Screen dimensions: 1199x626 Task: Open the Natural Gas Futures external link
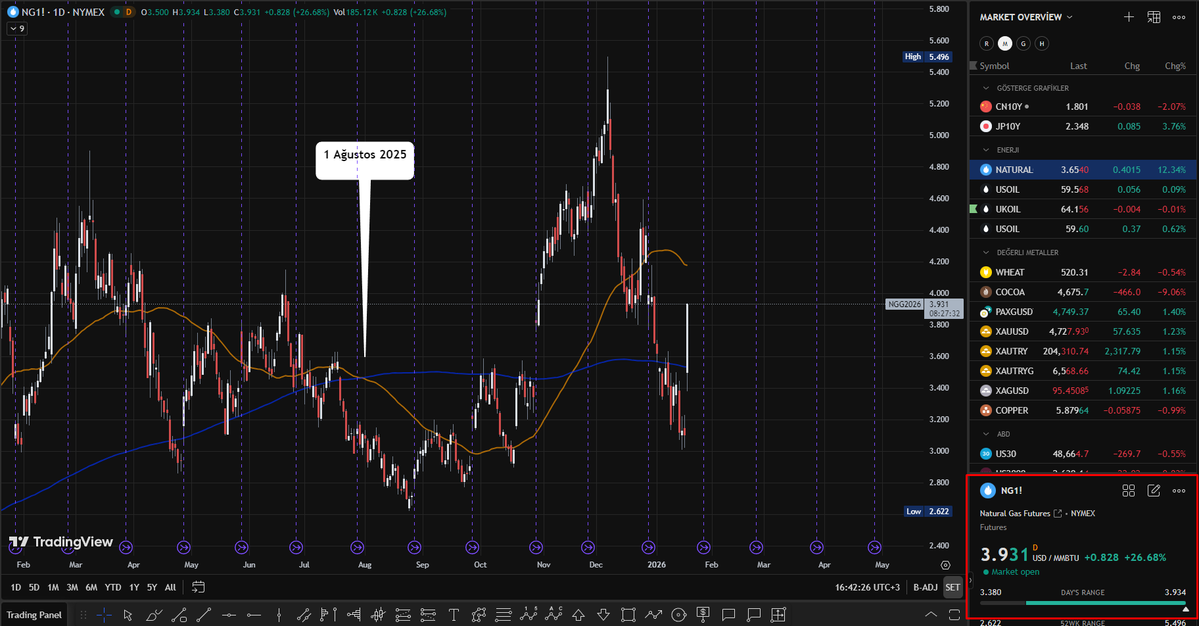click(1058, 514)
